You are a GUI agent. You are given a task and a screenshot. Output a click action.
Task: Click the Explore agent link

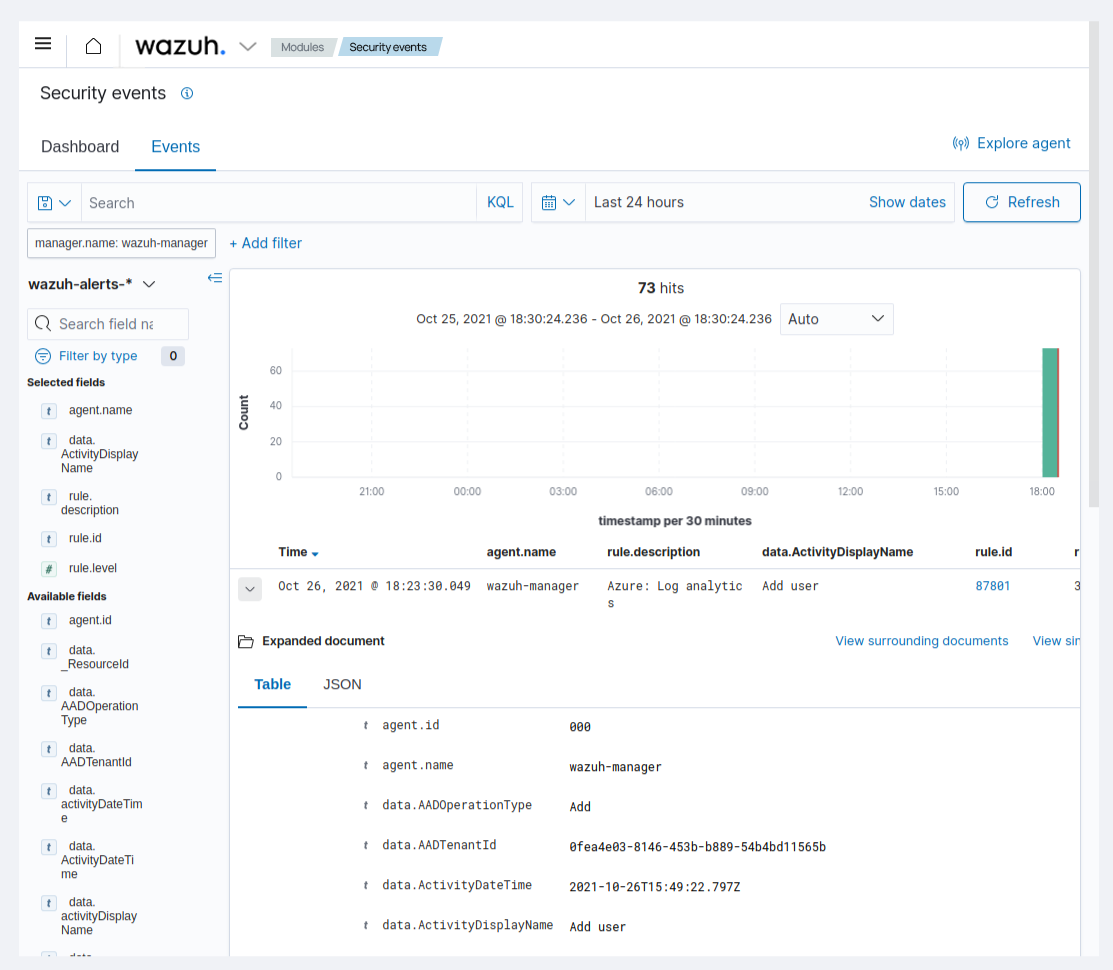1011,143
